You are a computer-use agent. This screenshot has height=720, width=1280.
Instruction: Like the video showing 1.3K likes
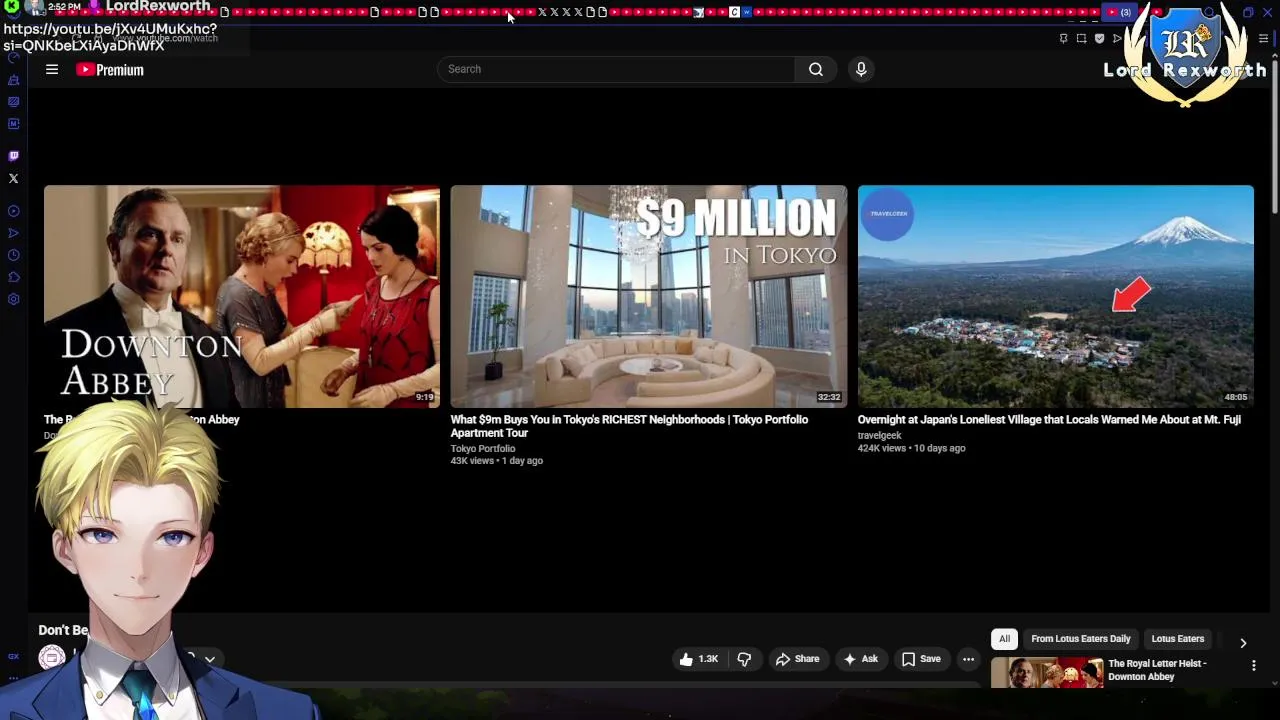coord(700,659)
